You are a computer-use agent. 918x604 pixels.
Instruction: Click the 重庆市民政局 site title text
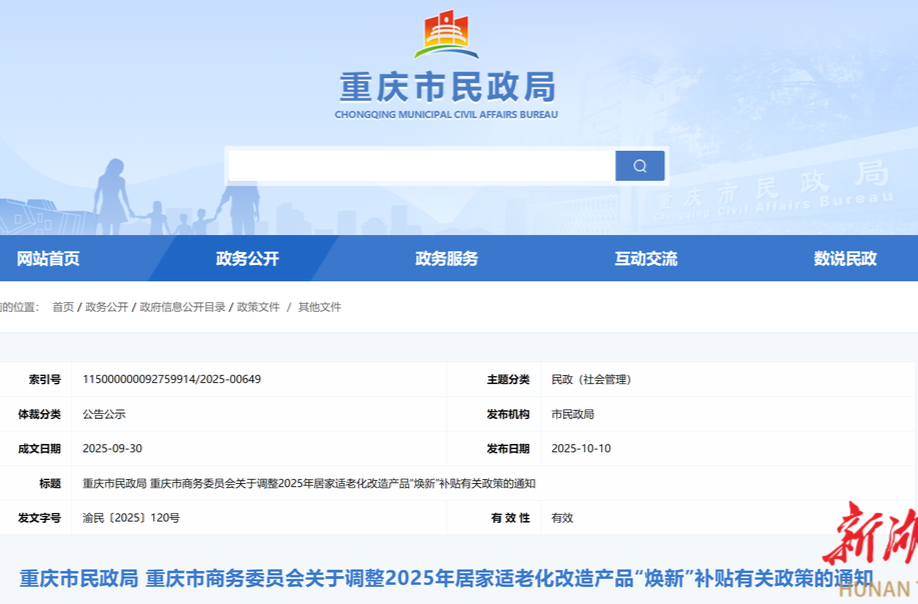(x=446, y=88)
